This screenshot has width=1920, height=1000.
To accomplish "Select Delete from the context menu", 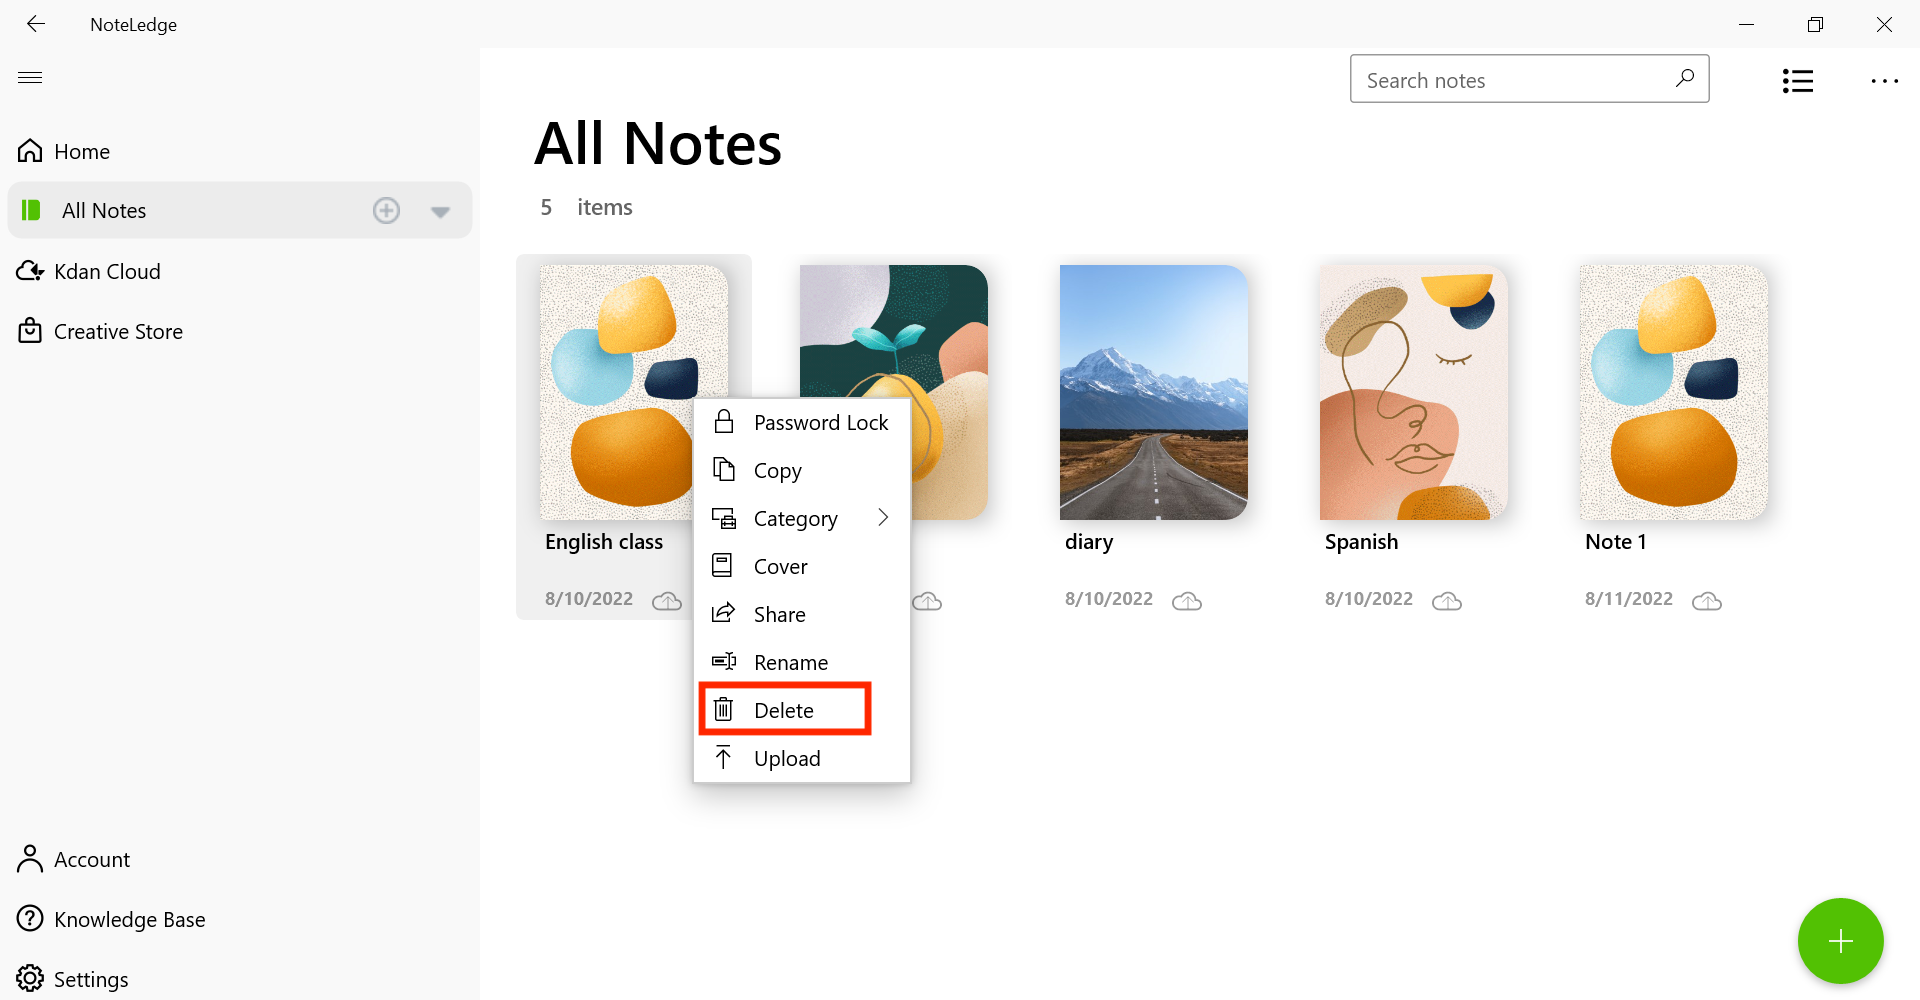I will [785, 710].
